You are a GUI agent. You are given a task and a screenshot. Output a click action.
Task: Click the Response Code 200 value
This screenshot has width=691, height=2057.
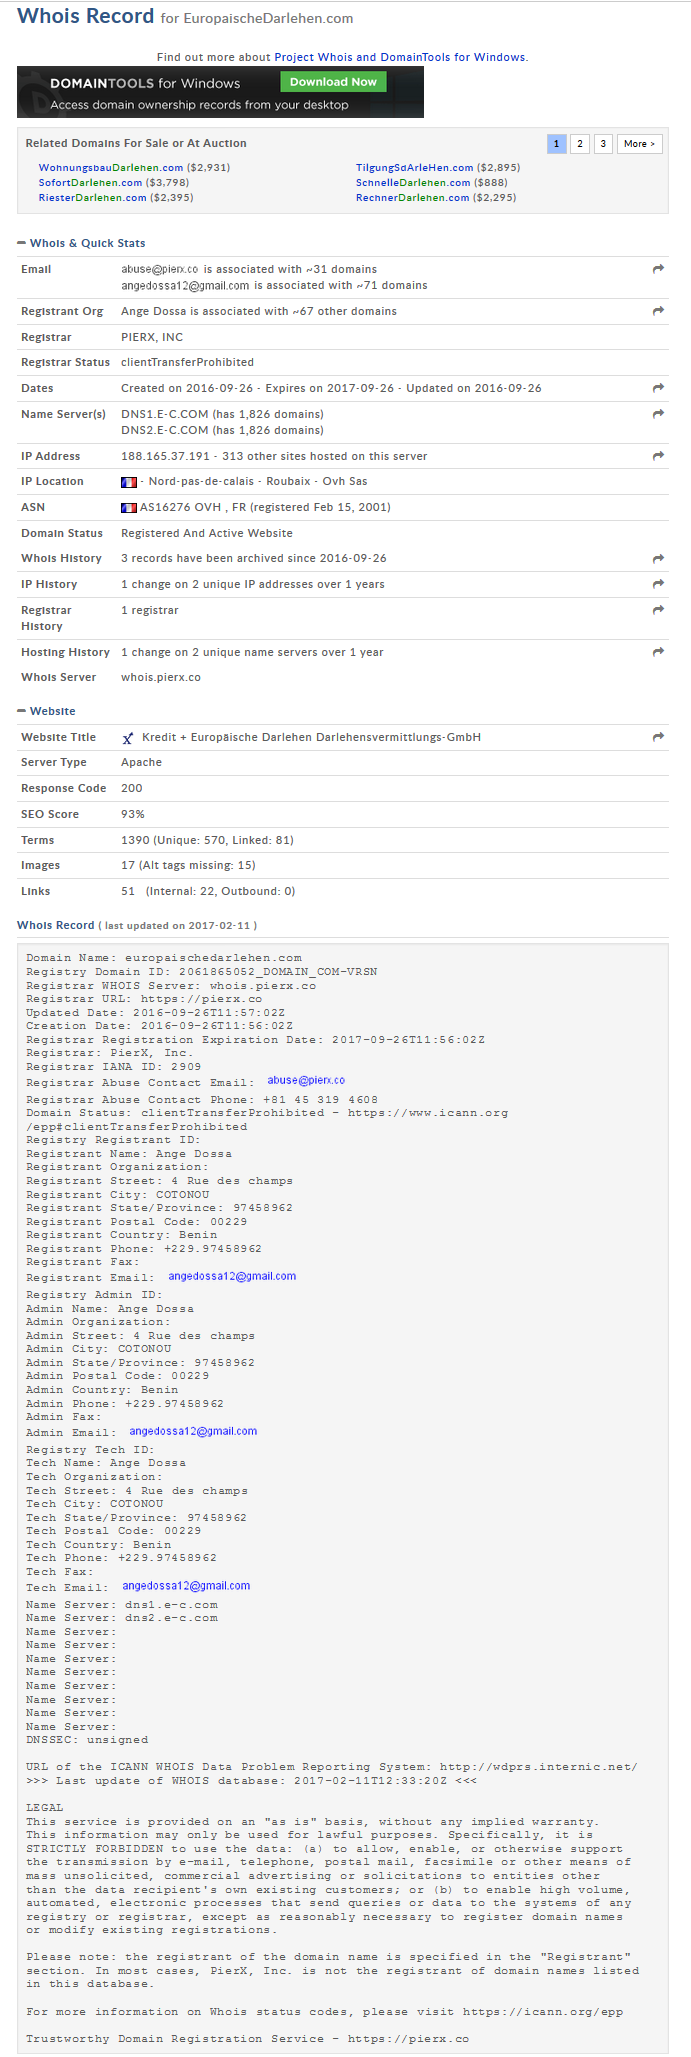coord(132,788)
